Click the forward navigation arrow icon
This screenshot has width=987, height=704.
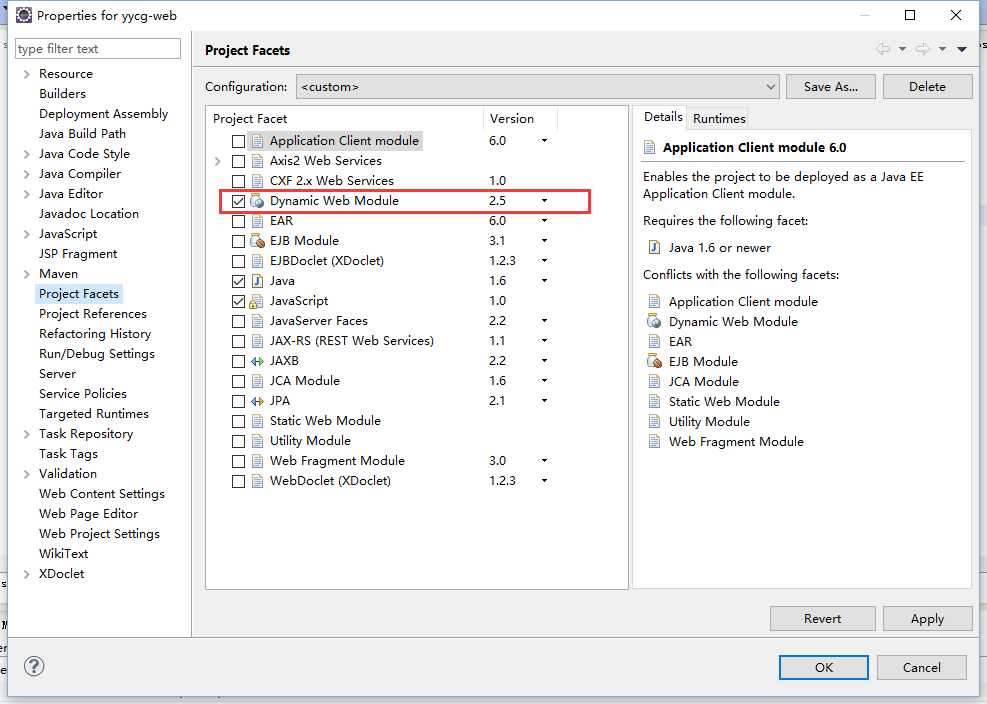[x=923, y=49]
